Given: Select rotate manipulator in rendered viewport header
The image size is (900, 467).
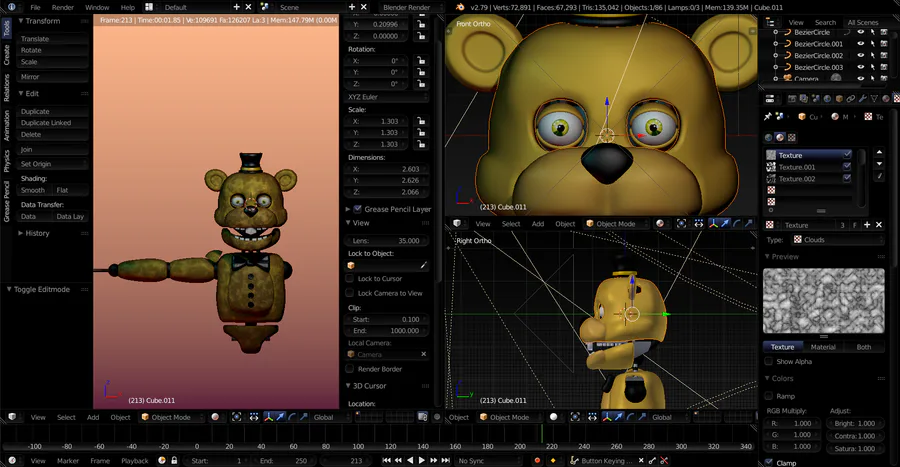Looking at the screenshot, I should 292,417.
